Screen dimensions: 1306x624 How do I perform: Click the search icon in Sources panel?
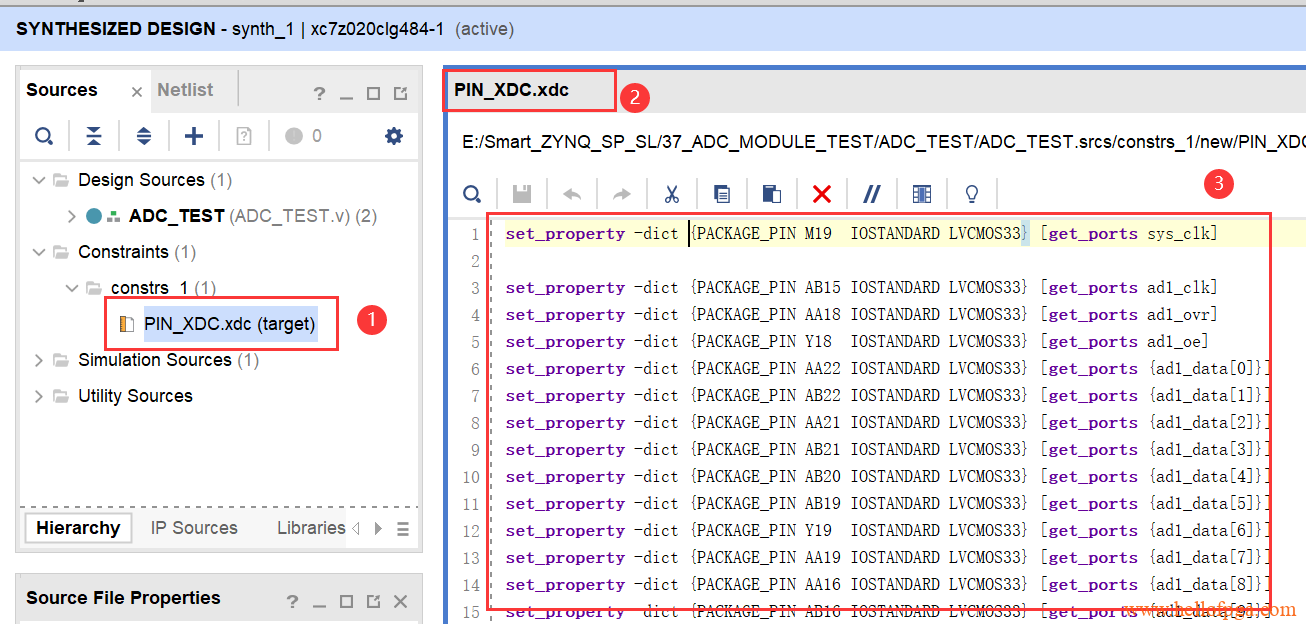click(x=44, y=136)
